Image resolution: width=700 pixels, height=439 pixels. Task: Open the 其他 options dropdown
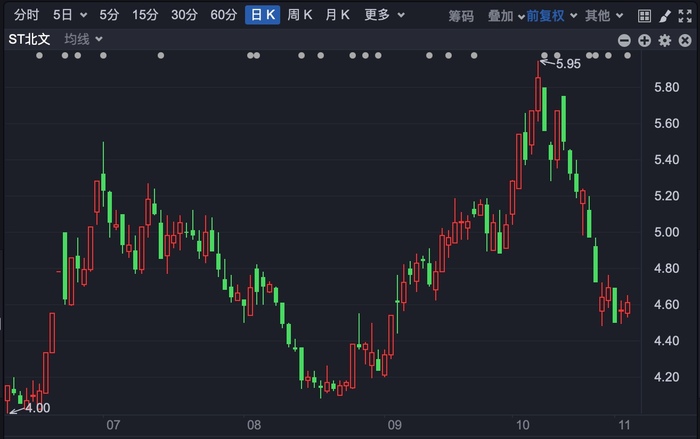pyautogui.click(x=604, y=16)
